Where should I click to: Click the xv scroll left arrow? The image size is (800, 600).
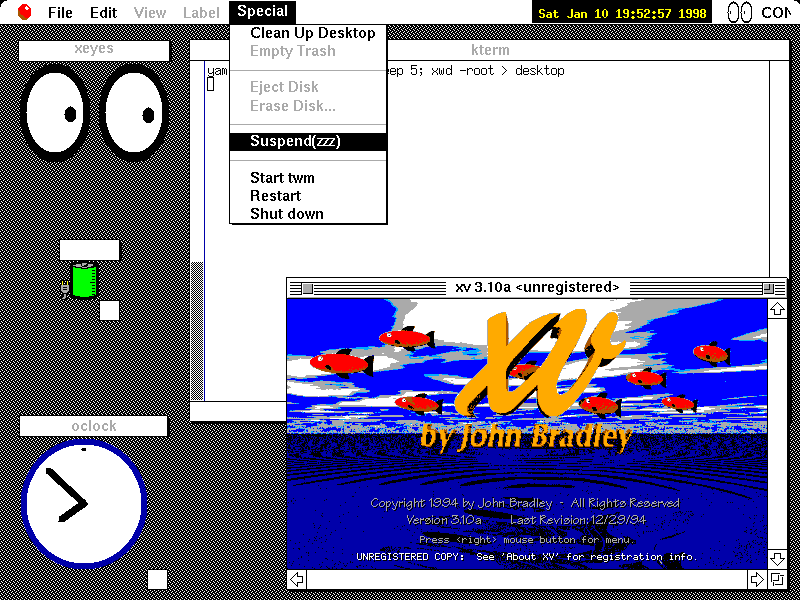[x=297, y=579]
